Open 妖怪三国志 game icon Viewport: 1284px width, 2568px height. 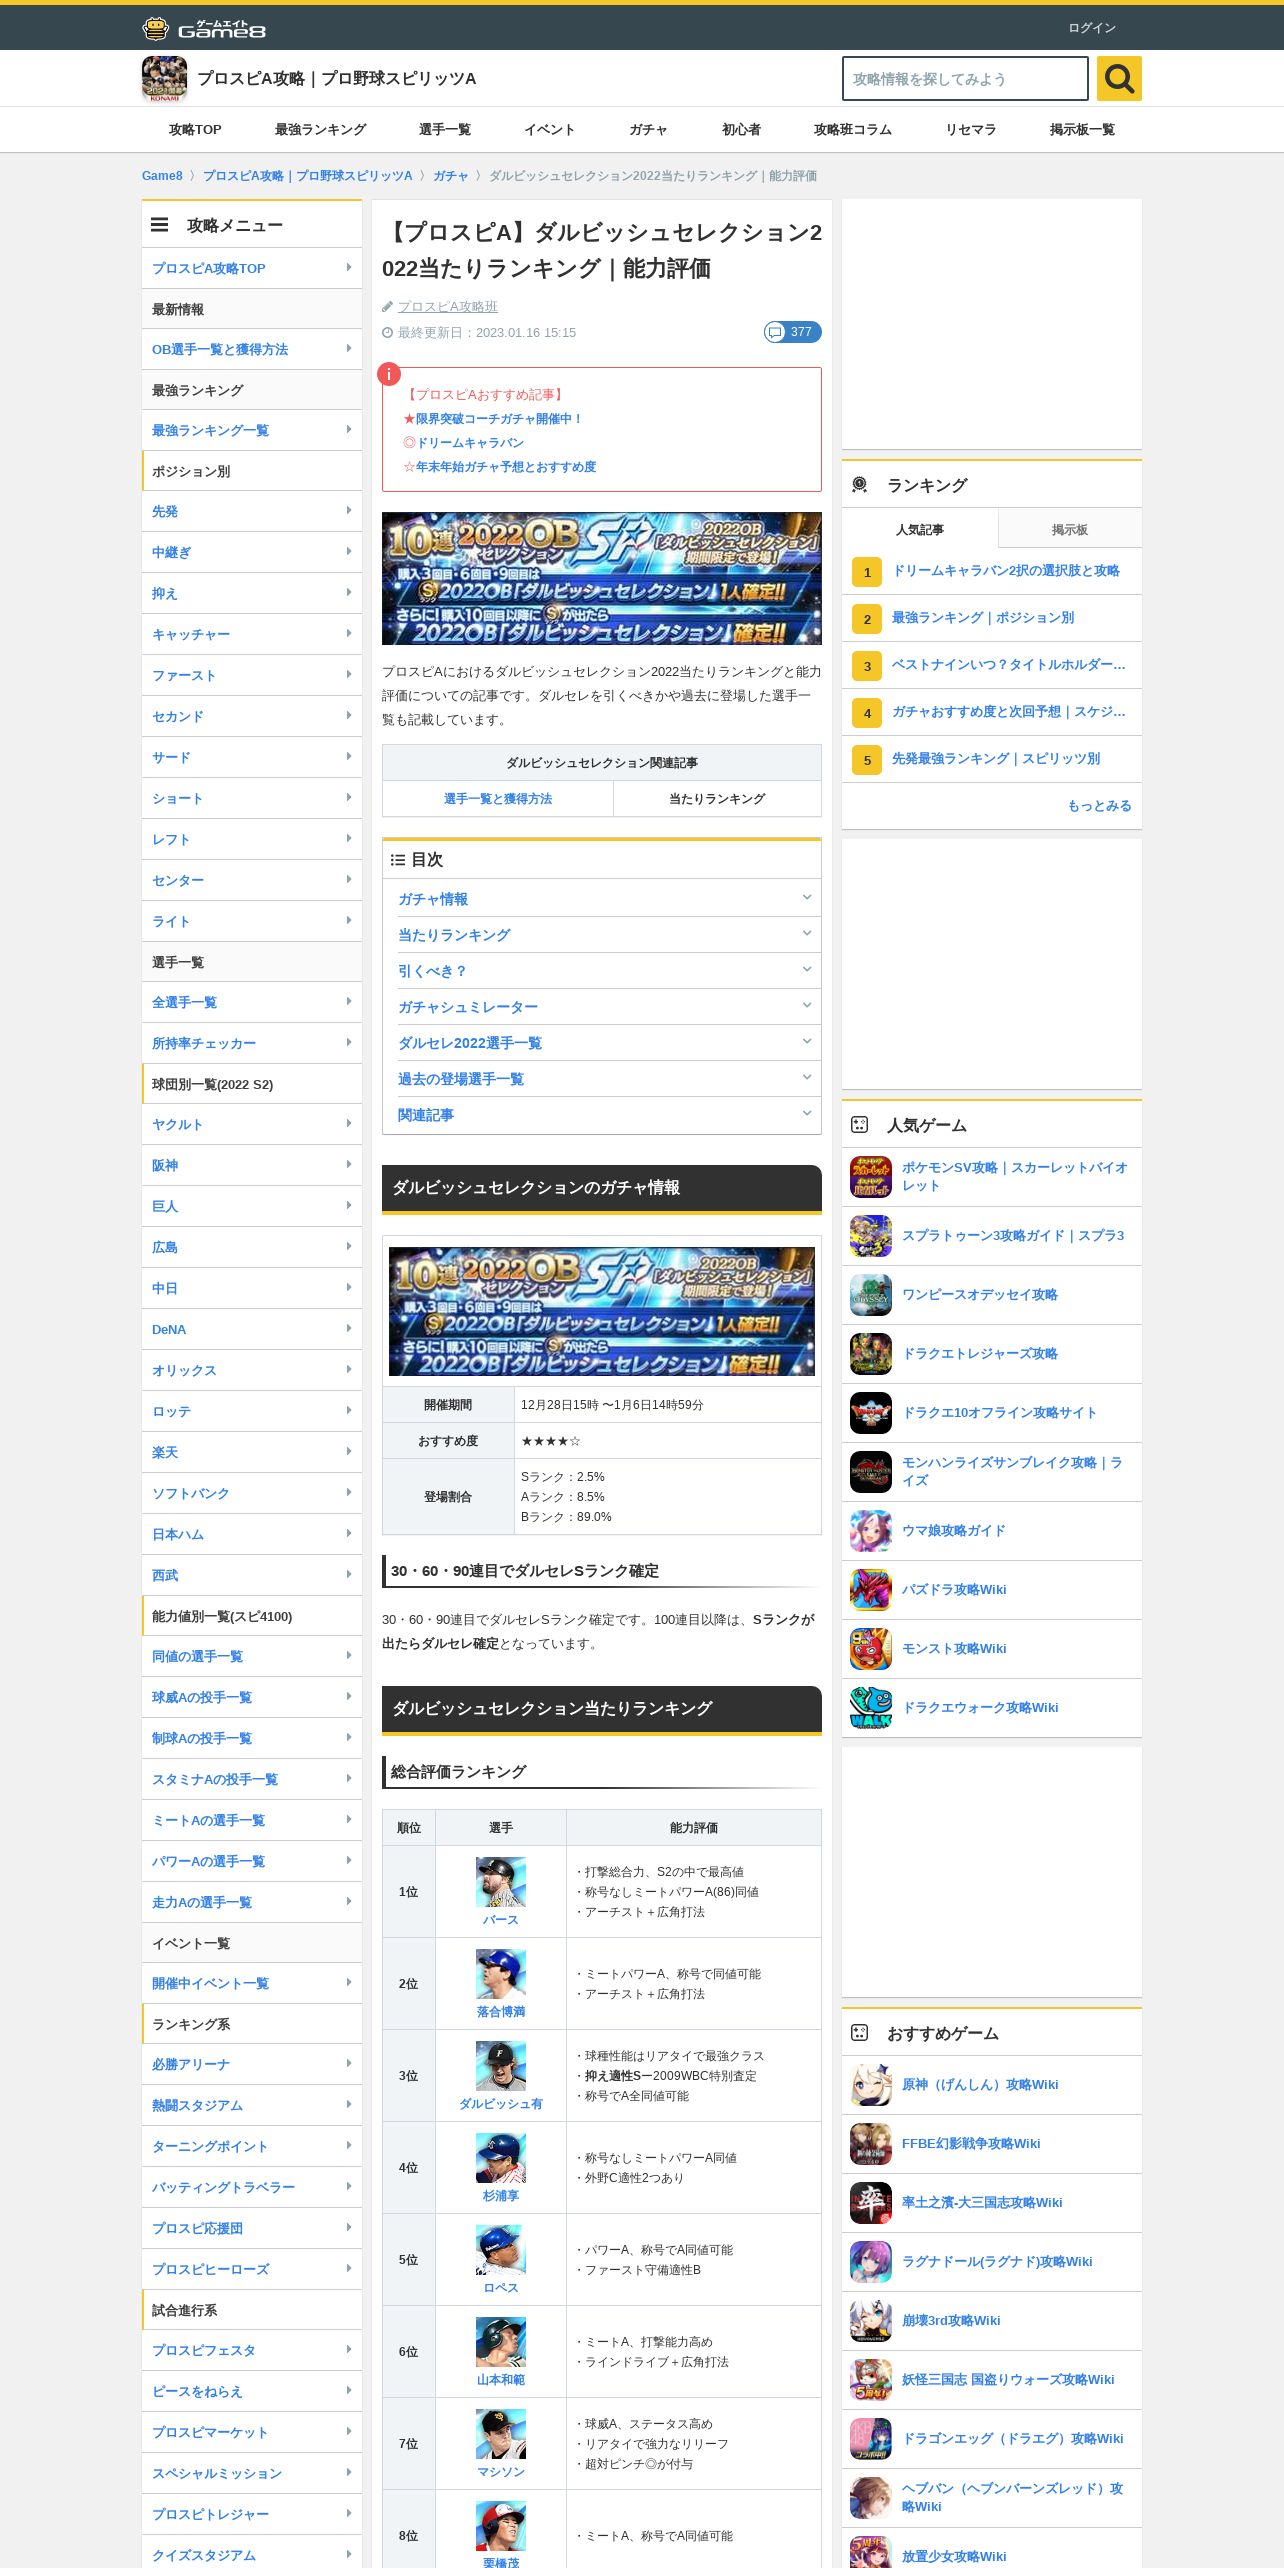(x=871, y=2380)
